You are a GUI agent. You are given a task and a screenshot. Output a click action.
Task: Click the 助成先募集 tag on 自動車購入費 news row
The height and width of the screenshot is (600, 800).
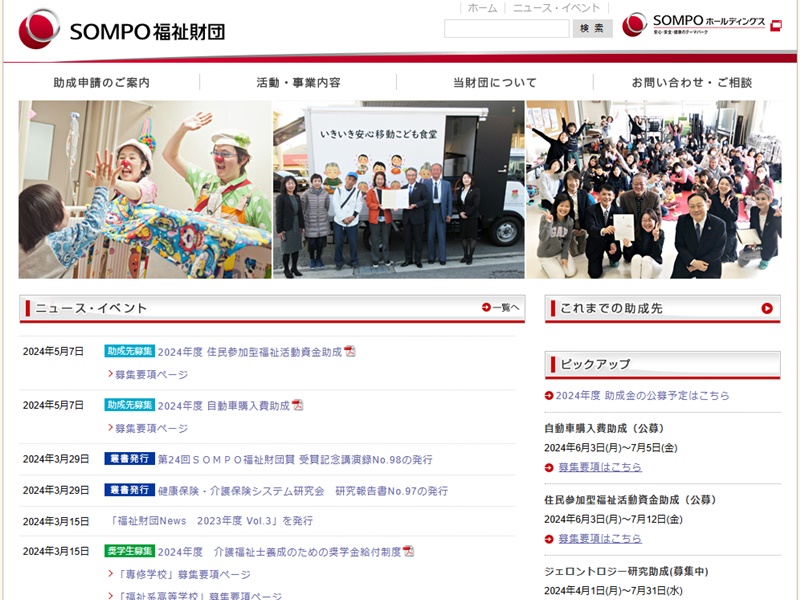130,405
